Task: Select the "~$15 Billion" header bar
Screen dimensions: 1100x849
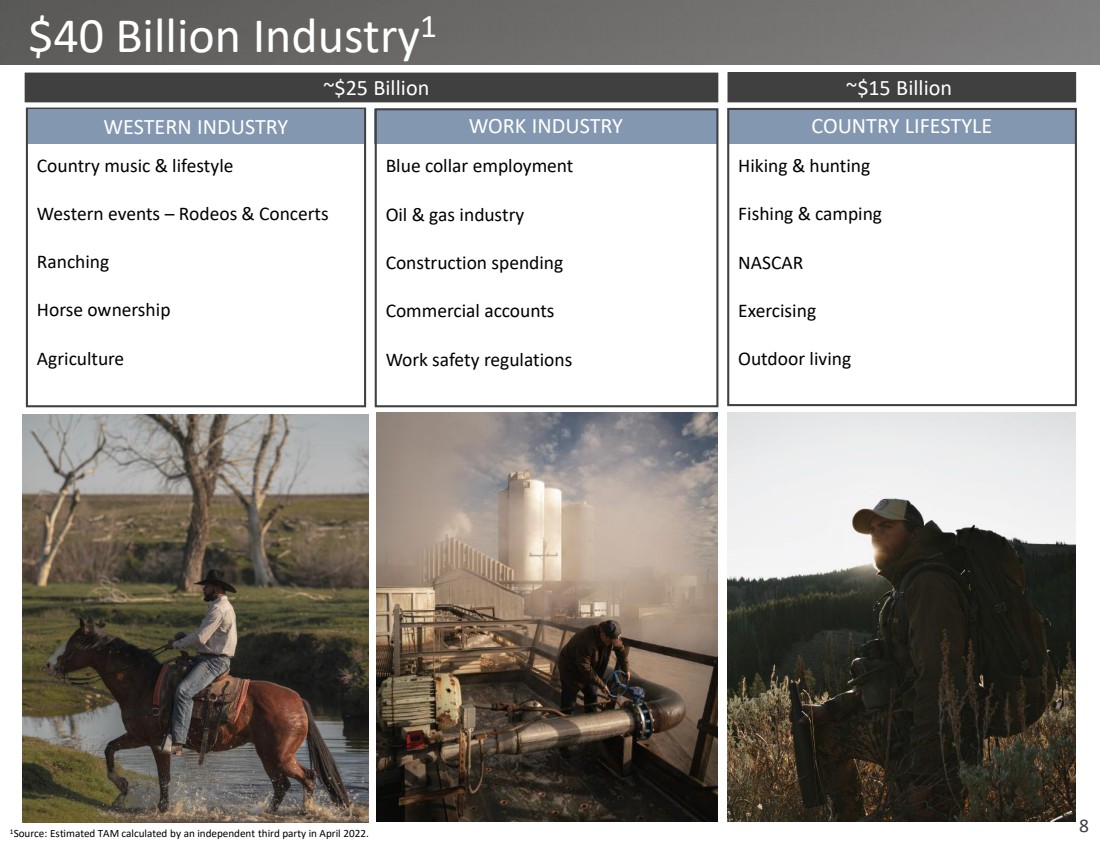Action: [x=900, y=88]
